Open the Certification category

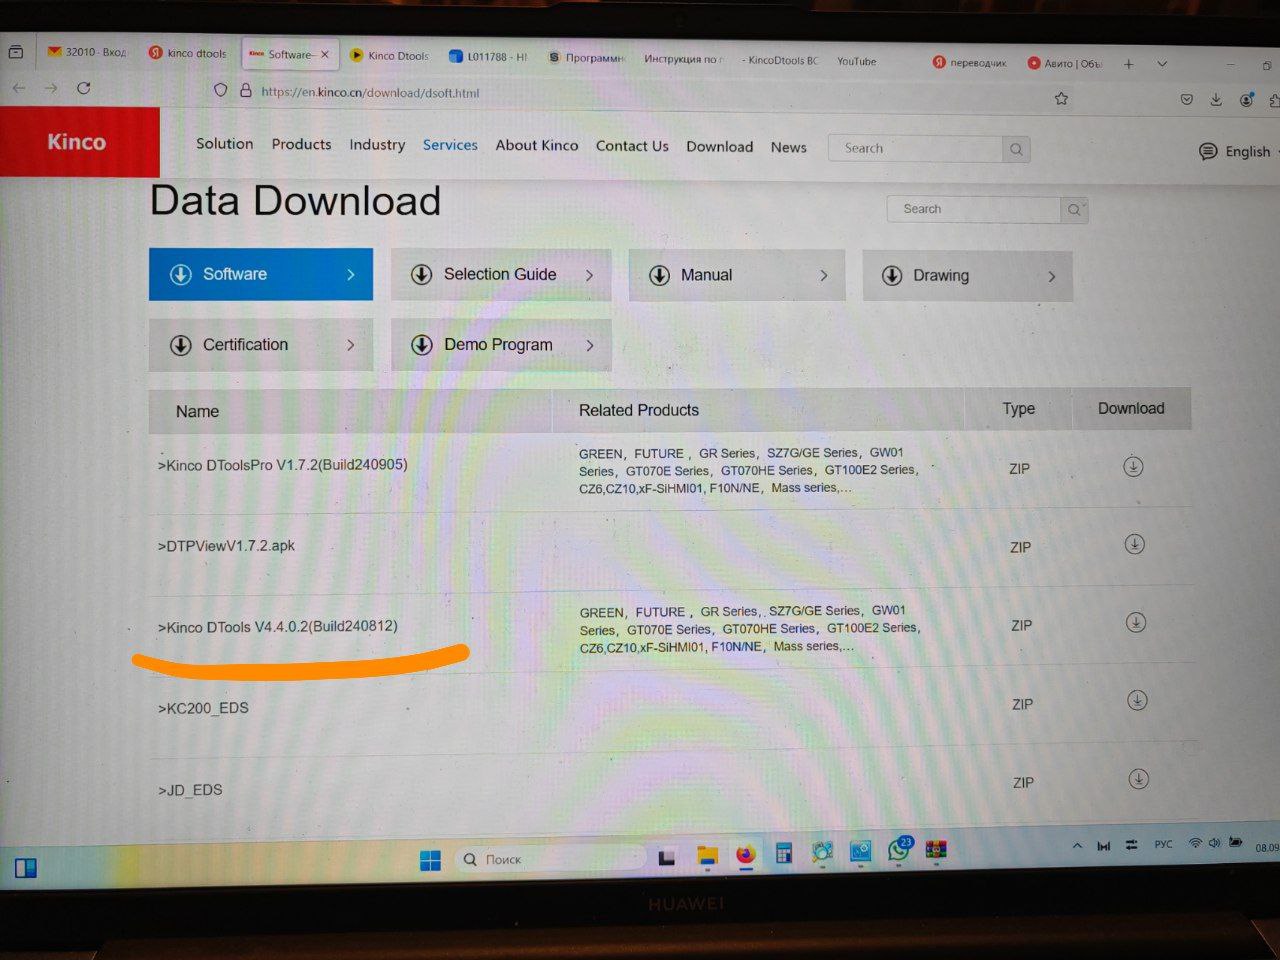coord(261,345)
